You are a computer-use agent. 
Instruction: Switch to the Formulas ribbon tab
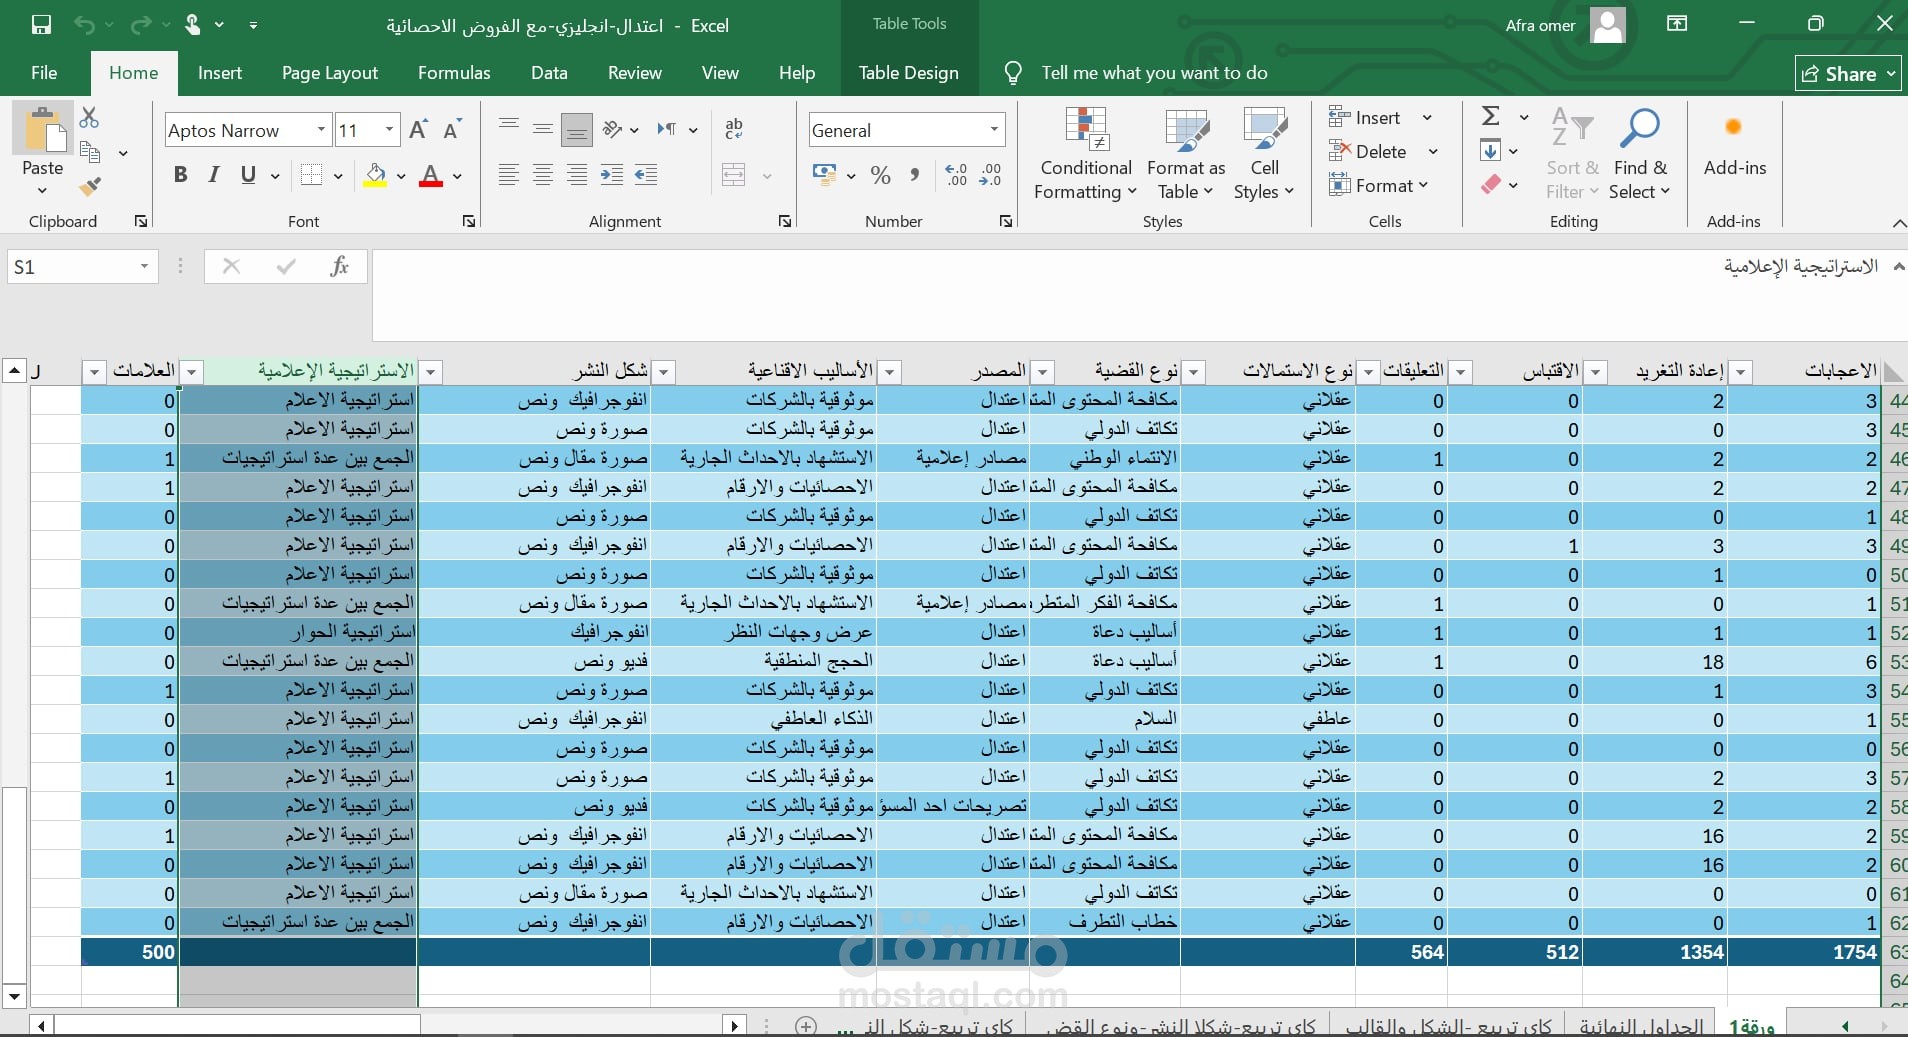(x=454, y=73)
